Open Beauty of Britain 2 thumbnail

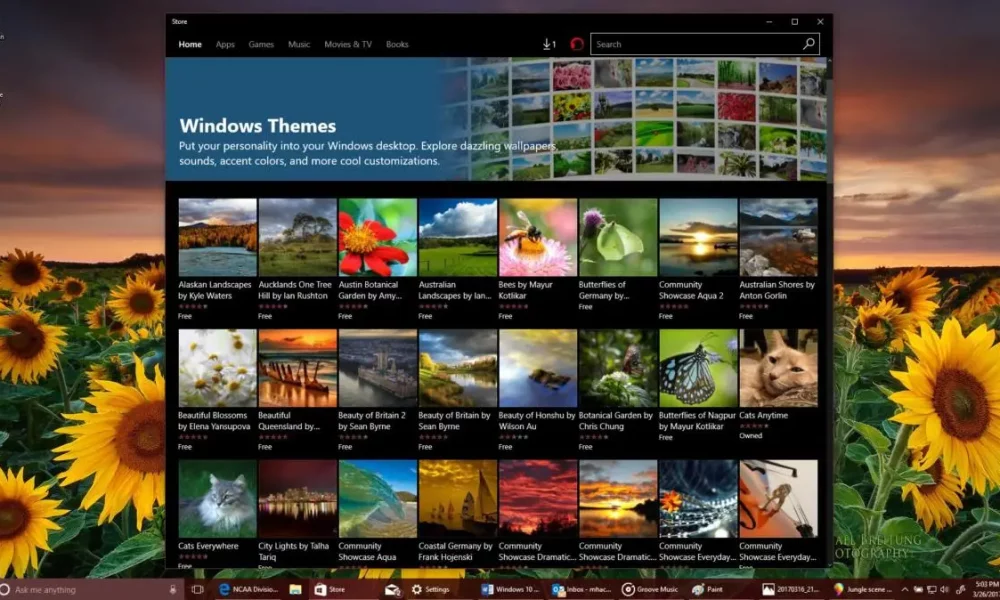click(378, 368)
